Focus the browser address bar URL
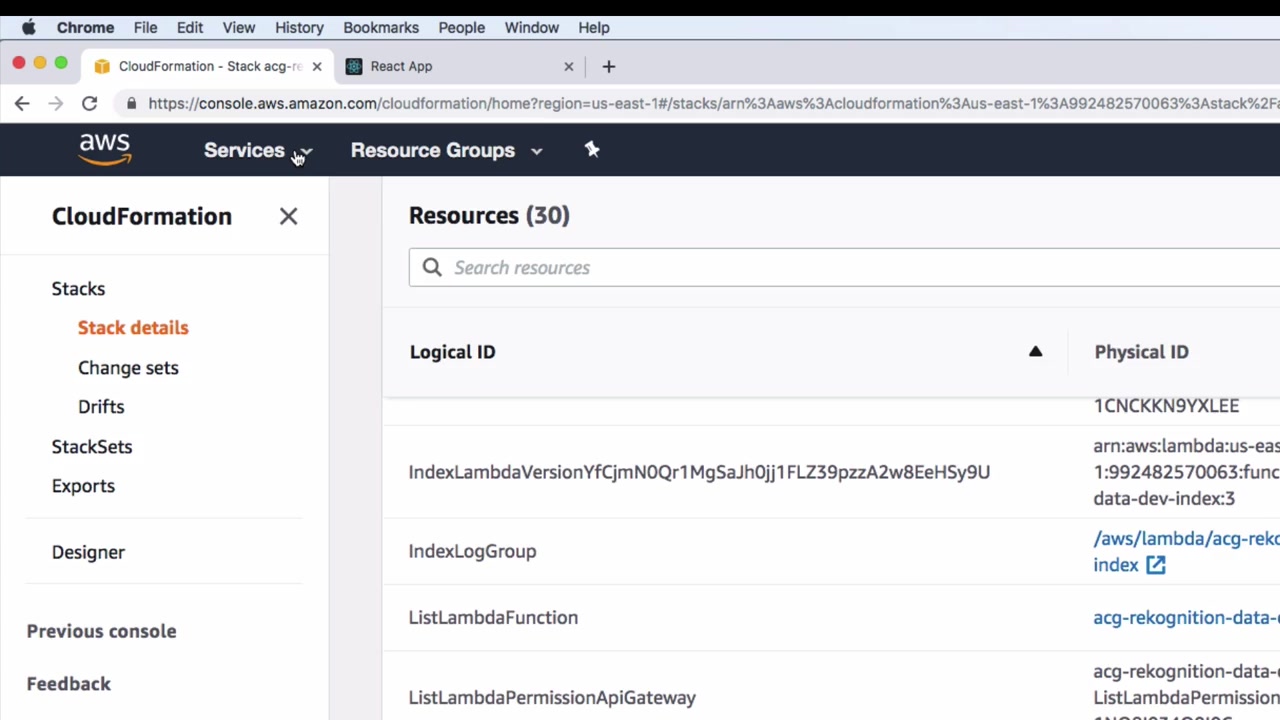1280x720 pixels. [713, 103]
